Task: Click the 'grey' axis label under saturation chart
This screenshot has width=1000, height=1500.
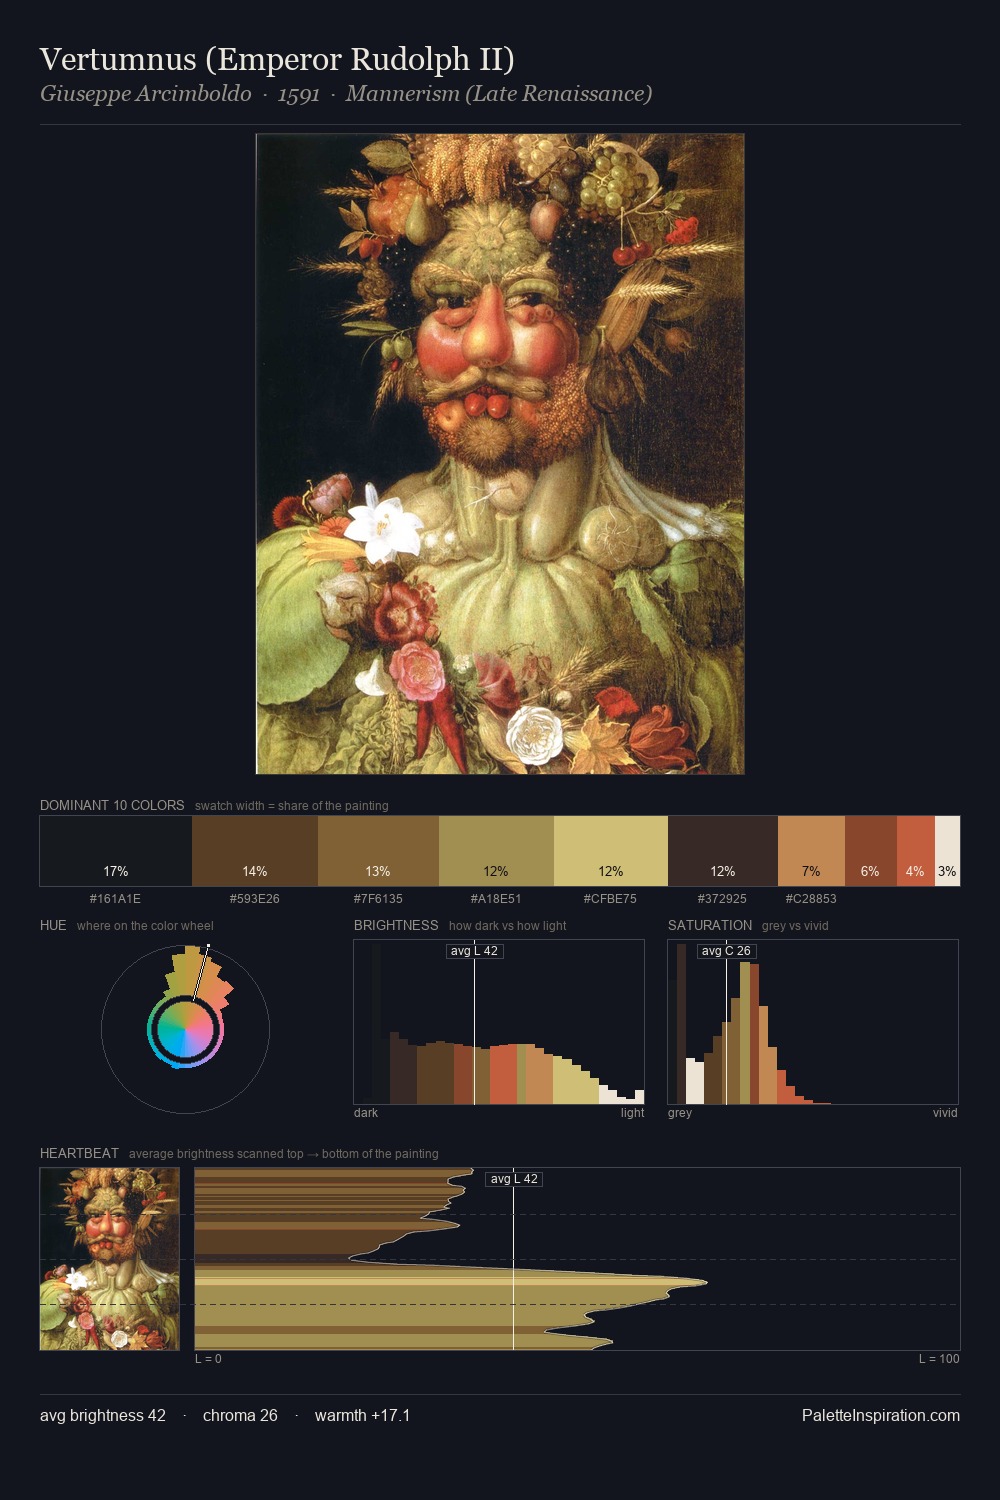Action: pyautogui.click(x=680, y=1113)
